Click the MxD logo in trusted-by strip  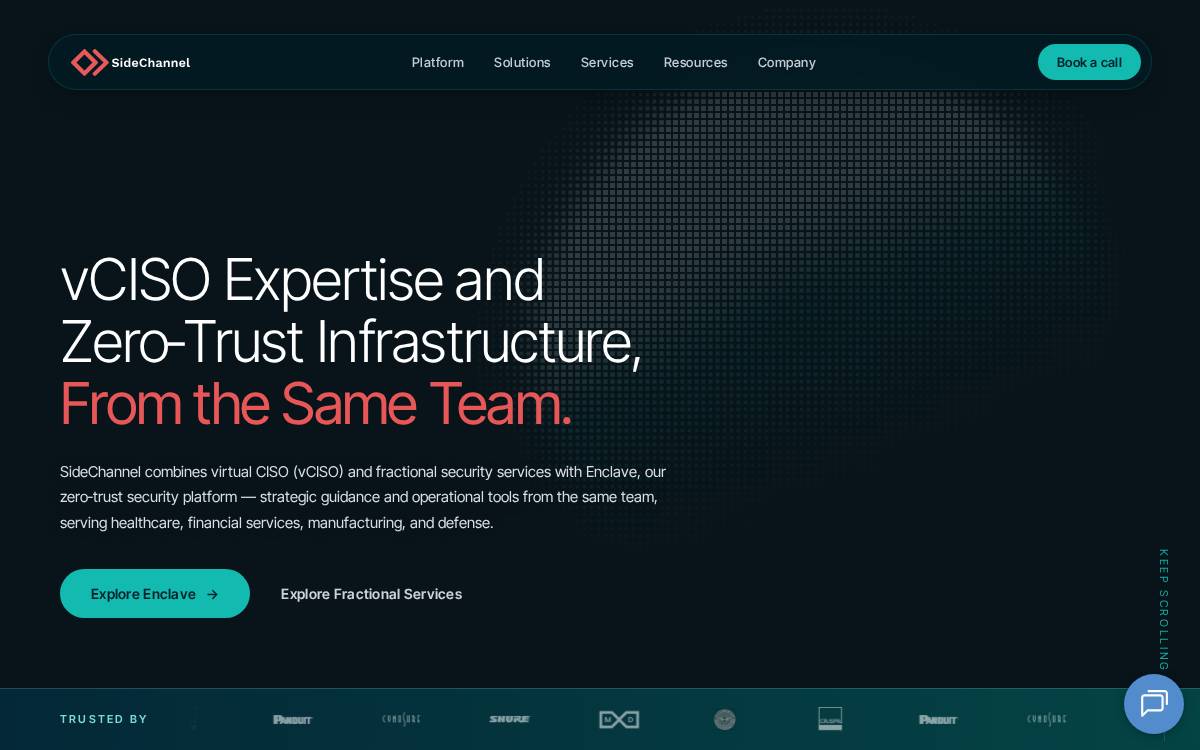coord(619,719)
